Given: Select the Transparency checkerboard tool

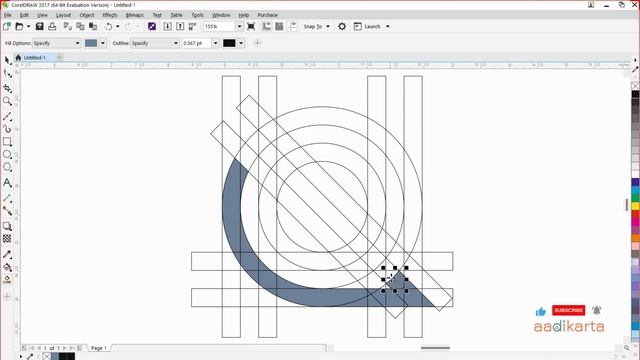Looking at the screenshot, I should click(x=7, y=238).
